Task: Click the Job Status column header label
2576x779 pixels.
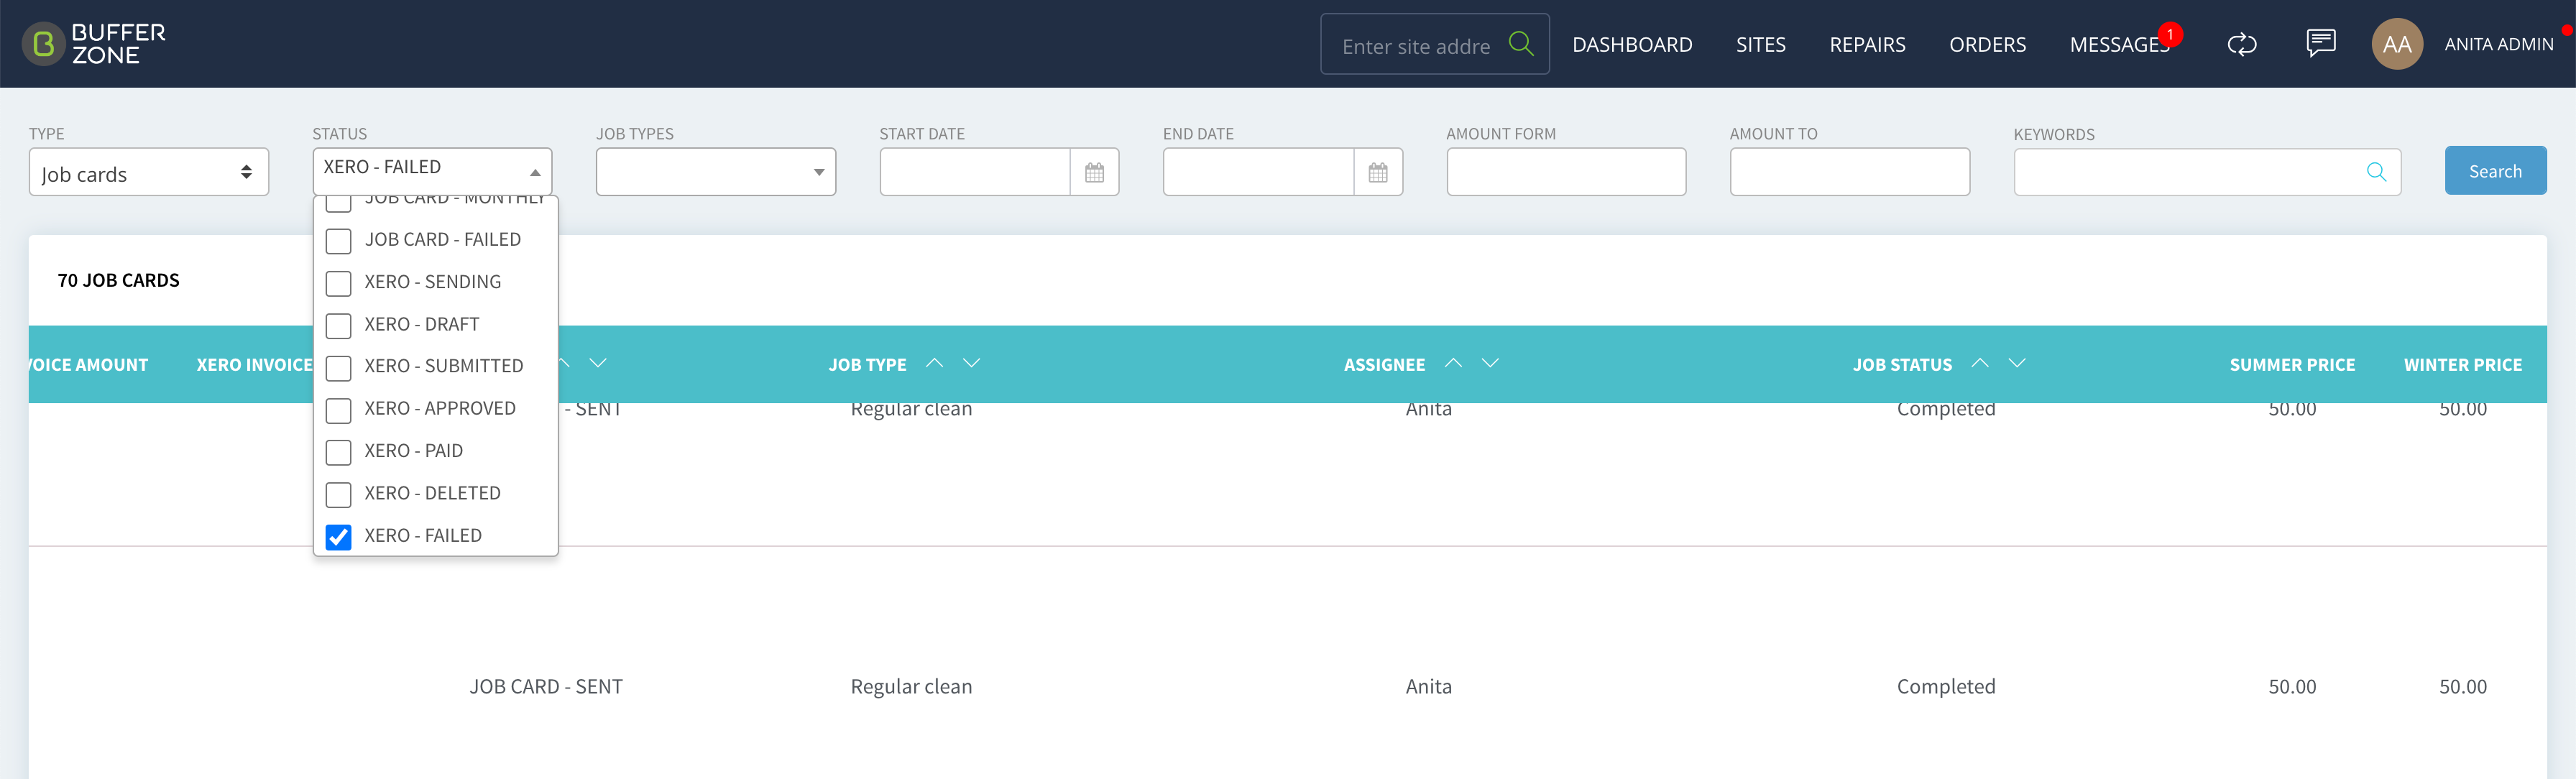Action: (1901, 365)
